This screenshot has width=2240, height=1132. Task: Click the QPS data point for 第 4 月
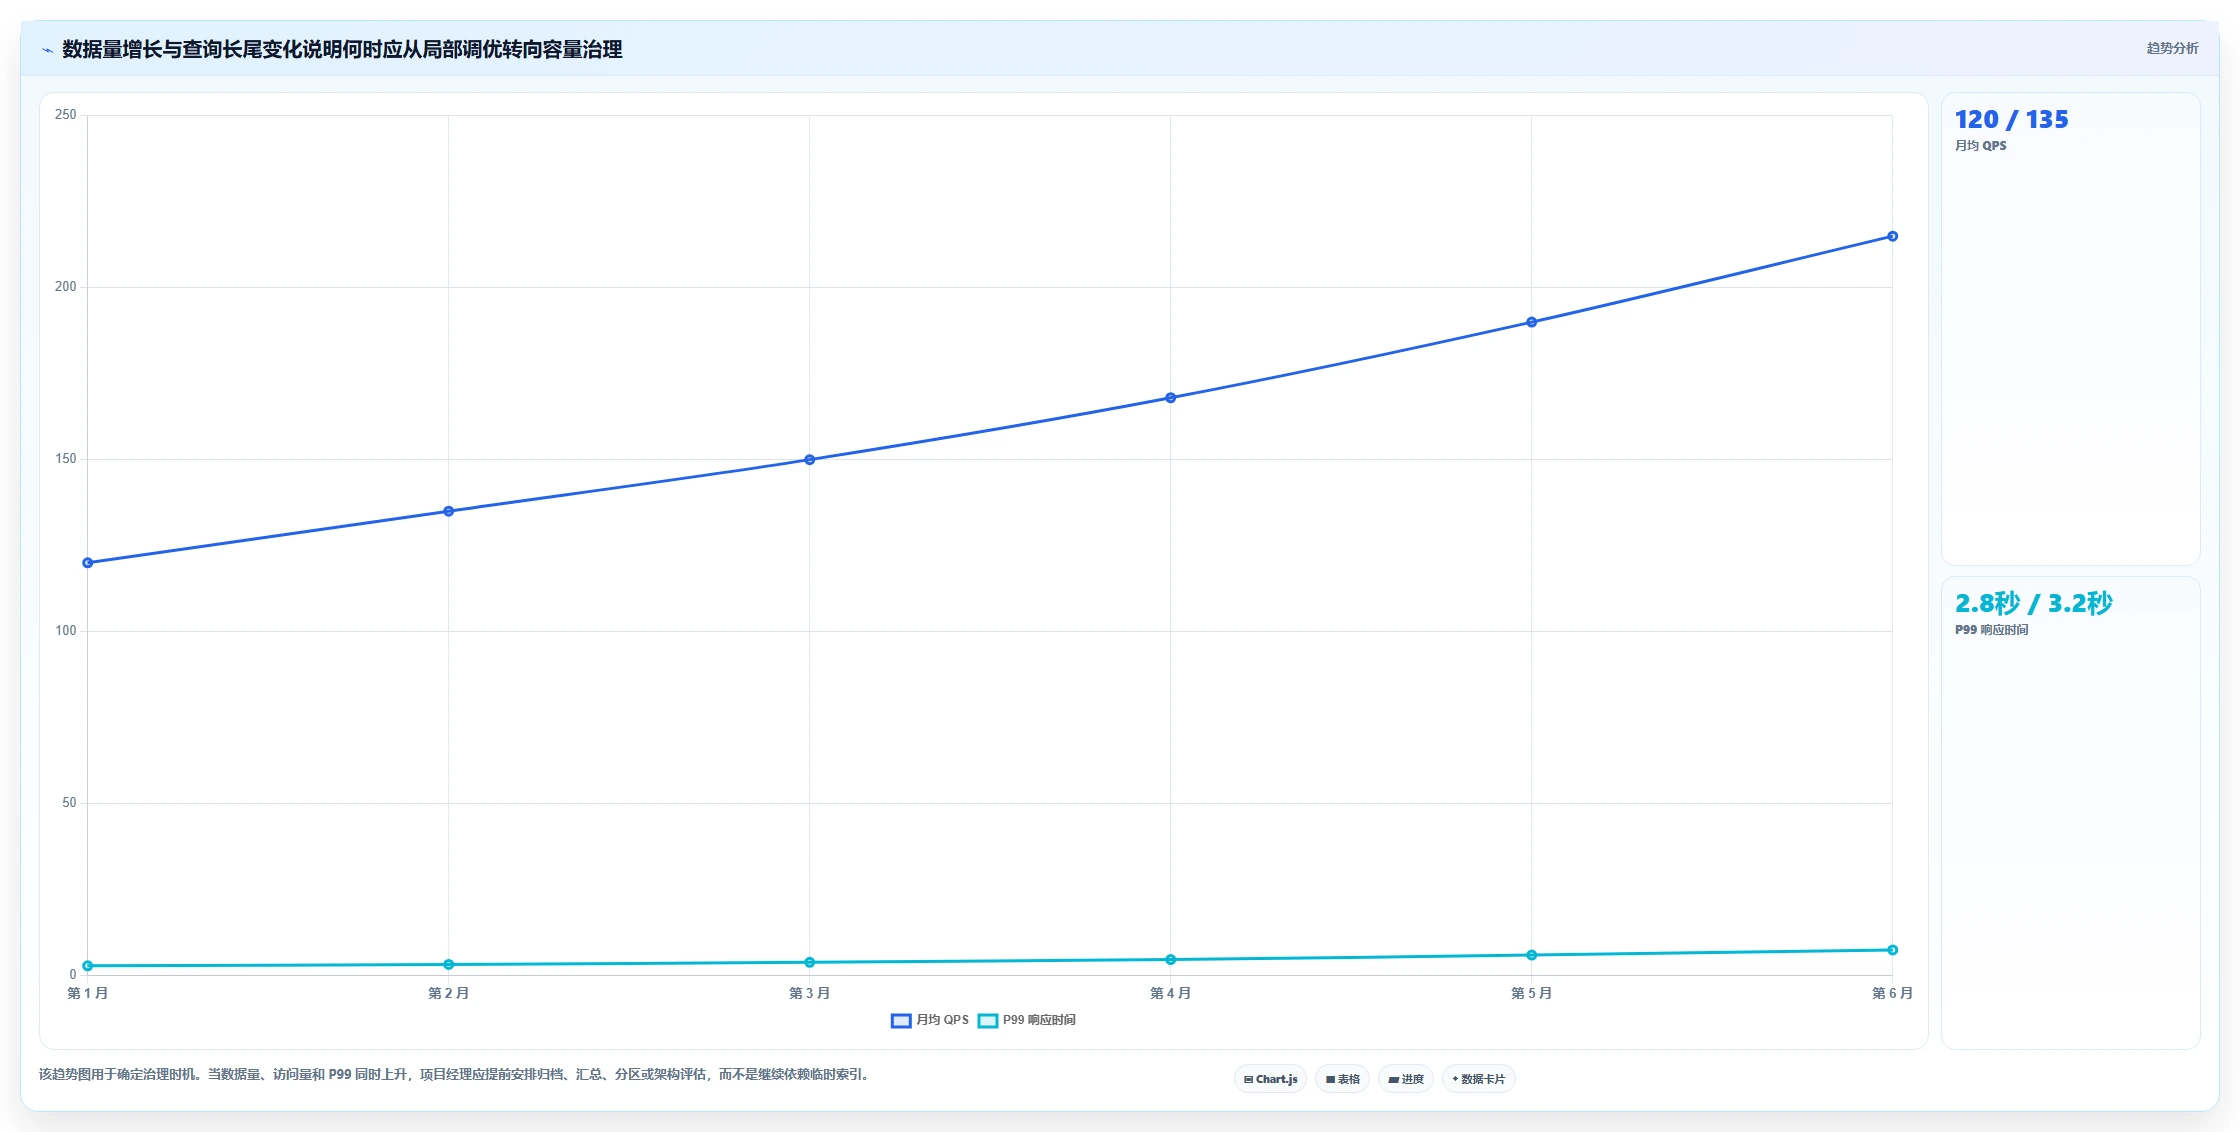point(1171,398)
